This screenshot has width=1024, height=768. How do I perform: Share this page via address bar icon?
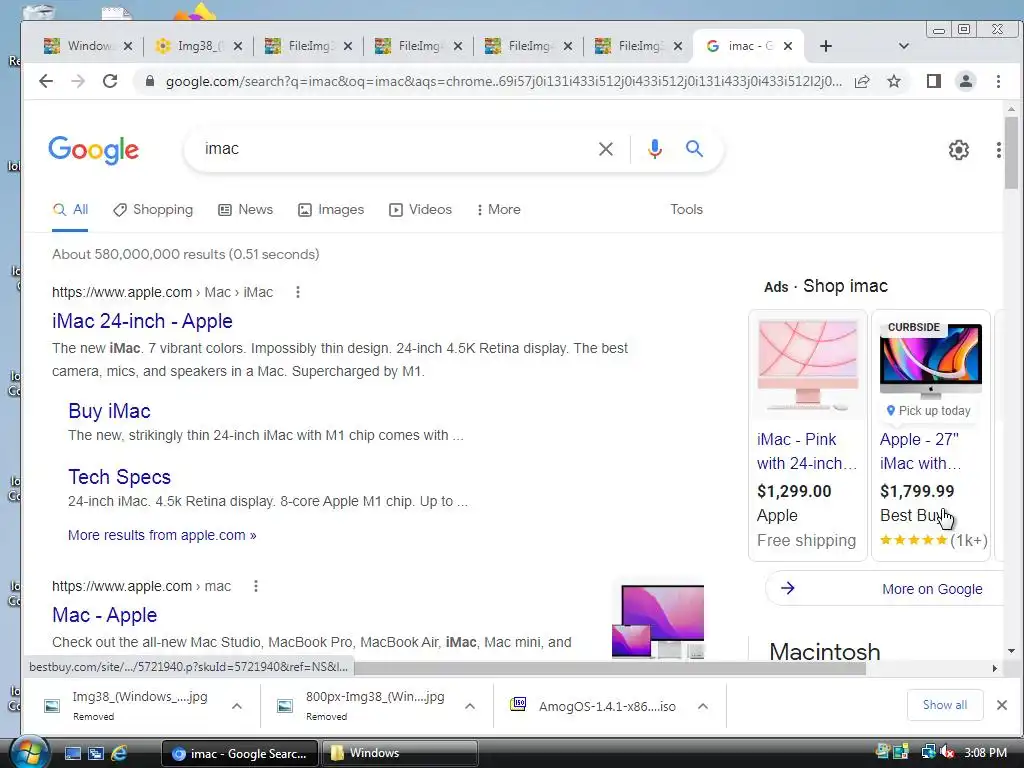tap(862, 81)
